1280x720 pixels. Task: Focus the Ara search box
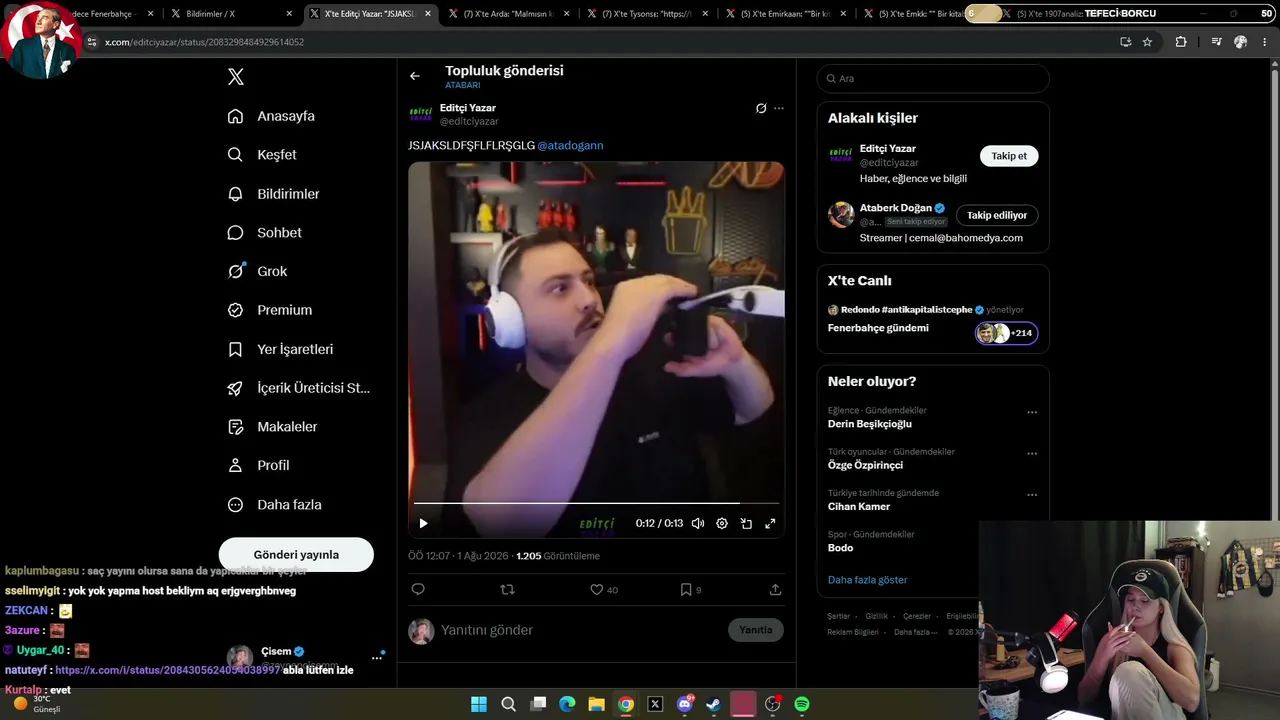click(933, 78)
